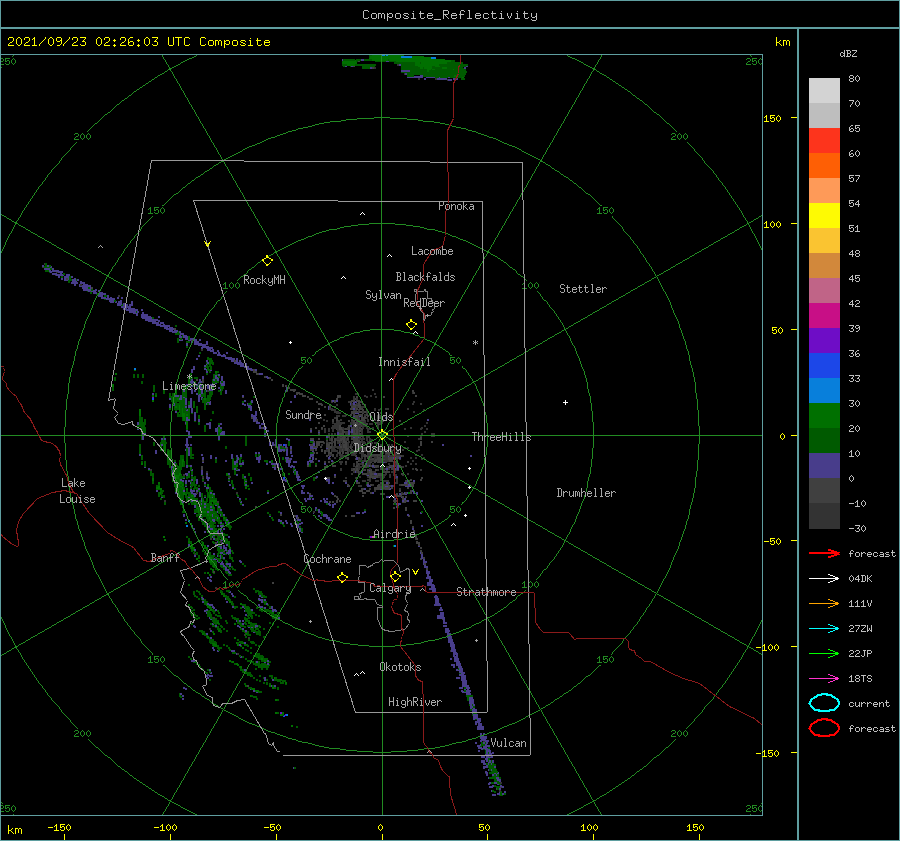This screenshot has height=841, width=900.
Task: Click the Lacombe town label
Action: pos(432,251)
